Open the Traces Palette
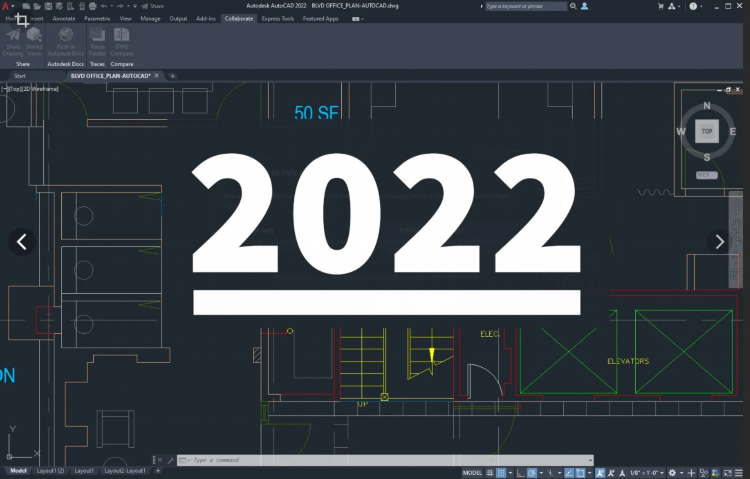750x479 pixels. point(97,42)
